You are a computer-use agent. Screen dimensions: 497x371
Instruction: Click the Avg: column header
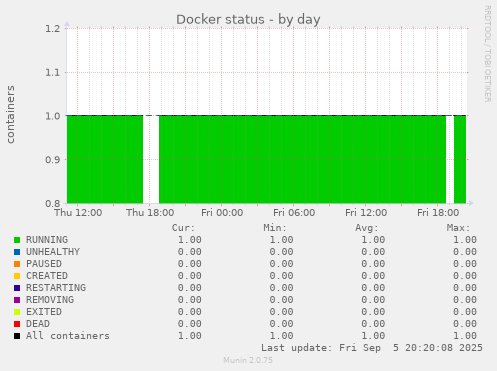367,228
